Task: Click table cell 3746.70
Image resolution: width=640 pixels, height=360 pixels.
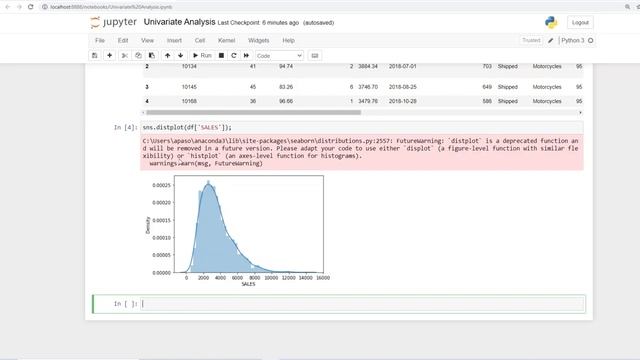Action: point(368,87)
